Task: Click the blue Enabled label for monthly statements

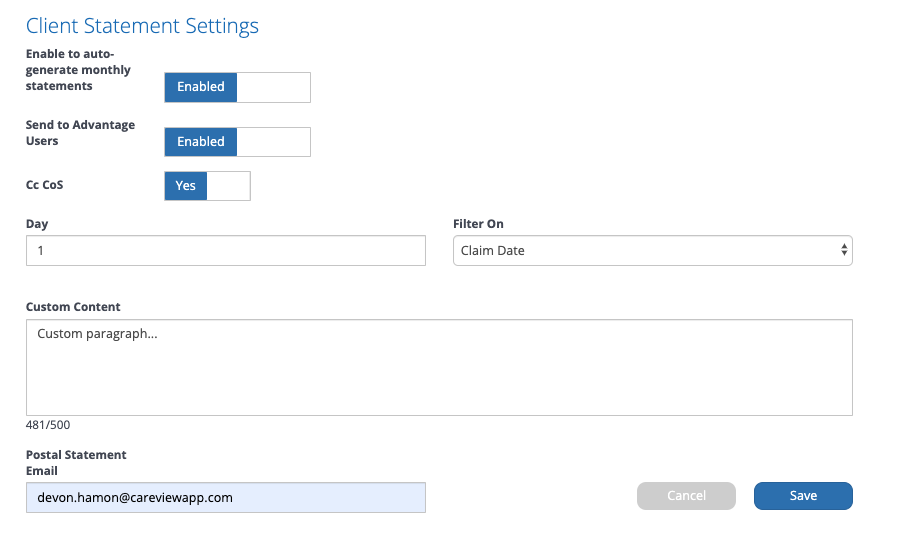Action: pos(201,87)
